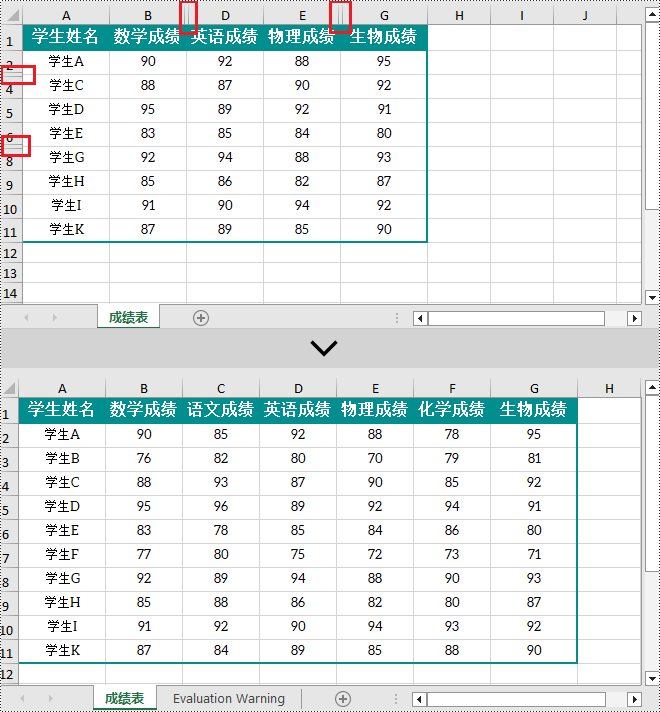Click bottom workbook vertical scroll up arrow
This screenshot has height=712, width=660.
tap(652, 387)
